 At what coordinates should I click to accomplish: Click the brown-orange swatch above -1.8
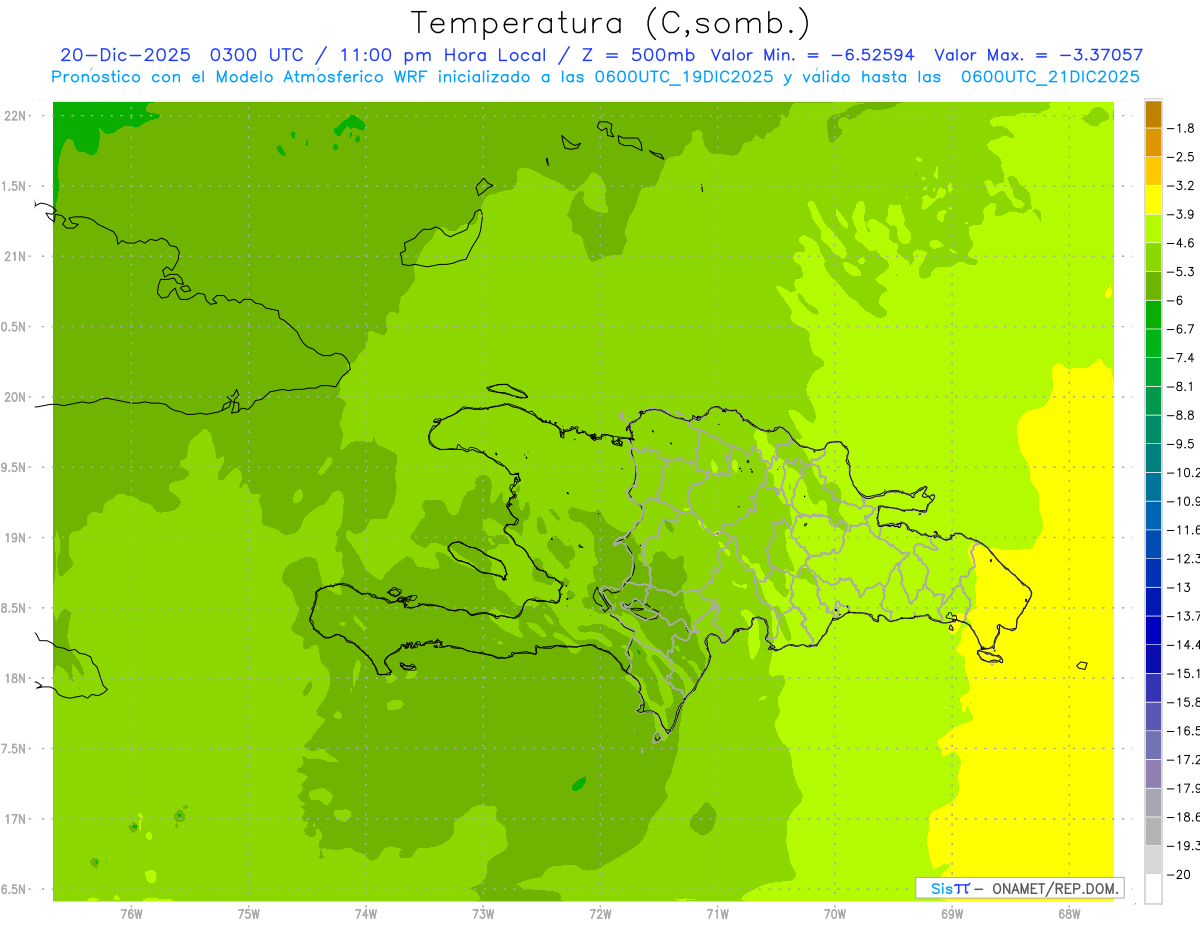1153,115
